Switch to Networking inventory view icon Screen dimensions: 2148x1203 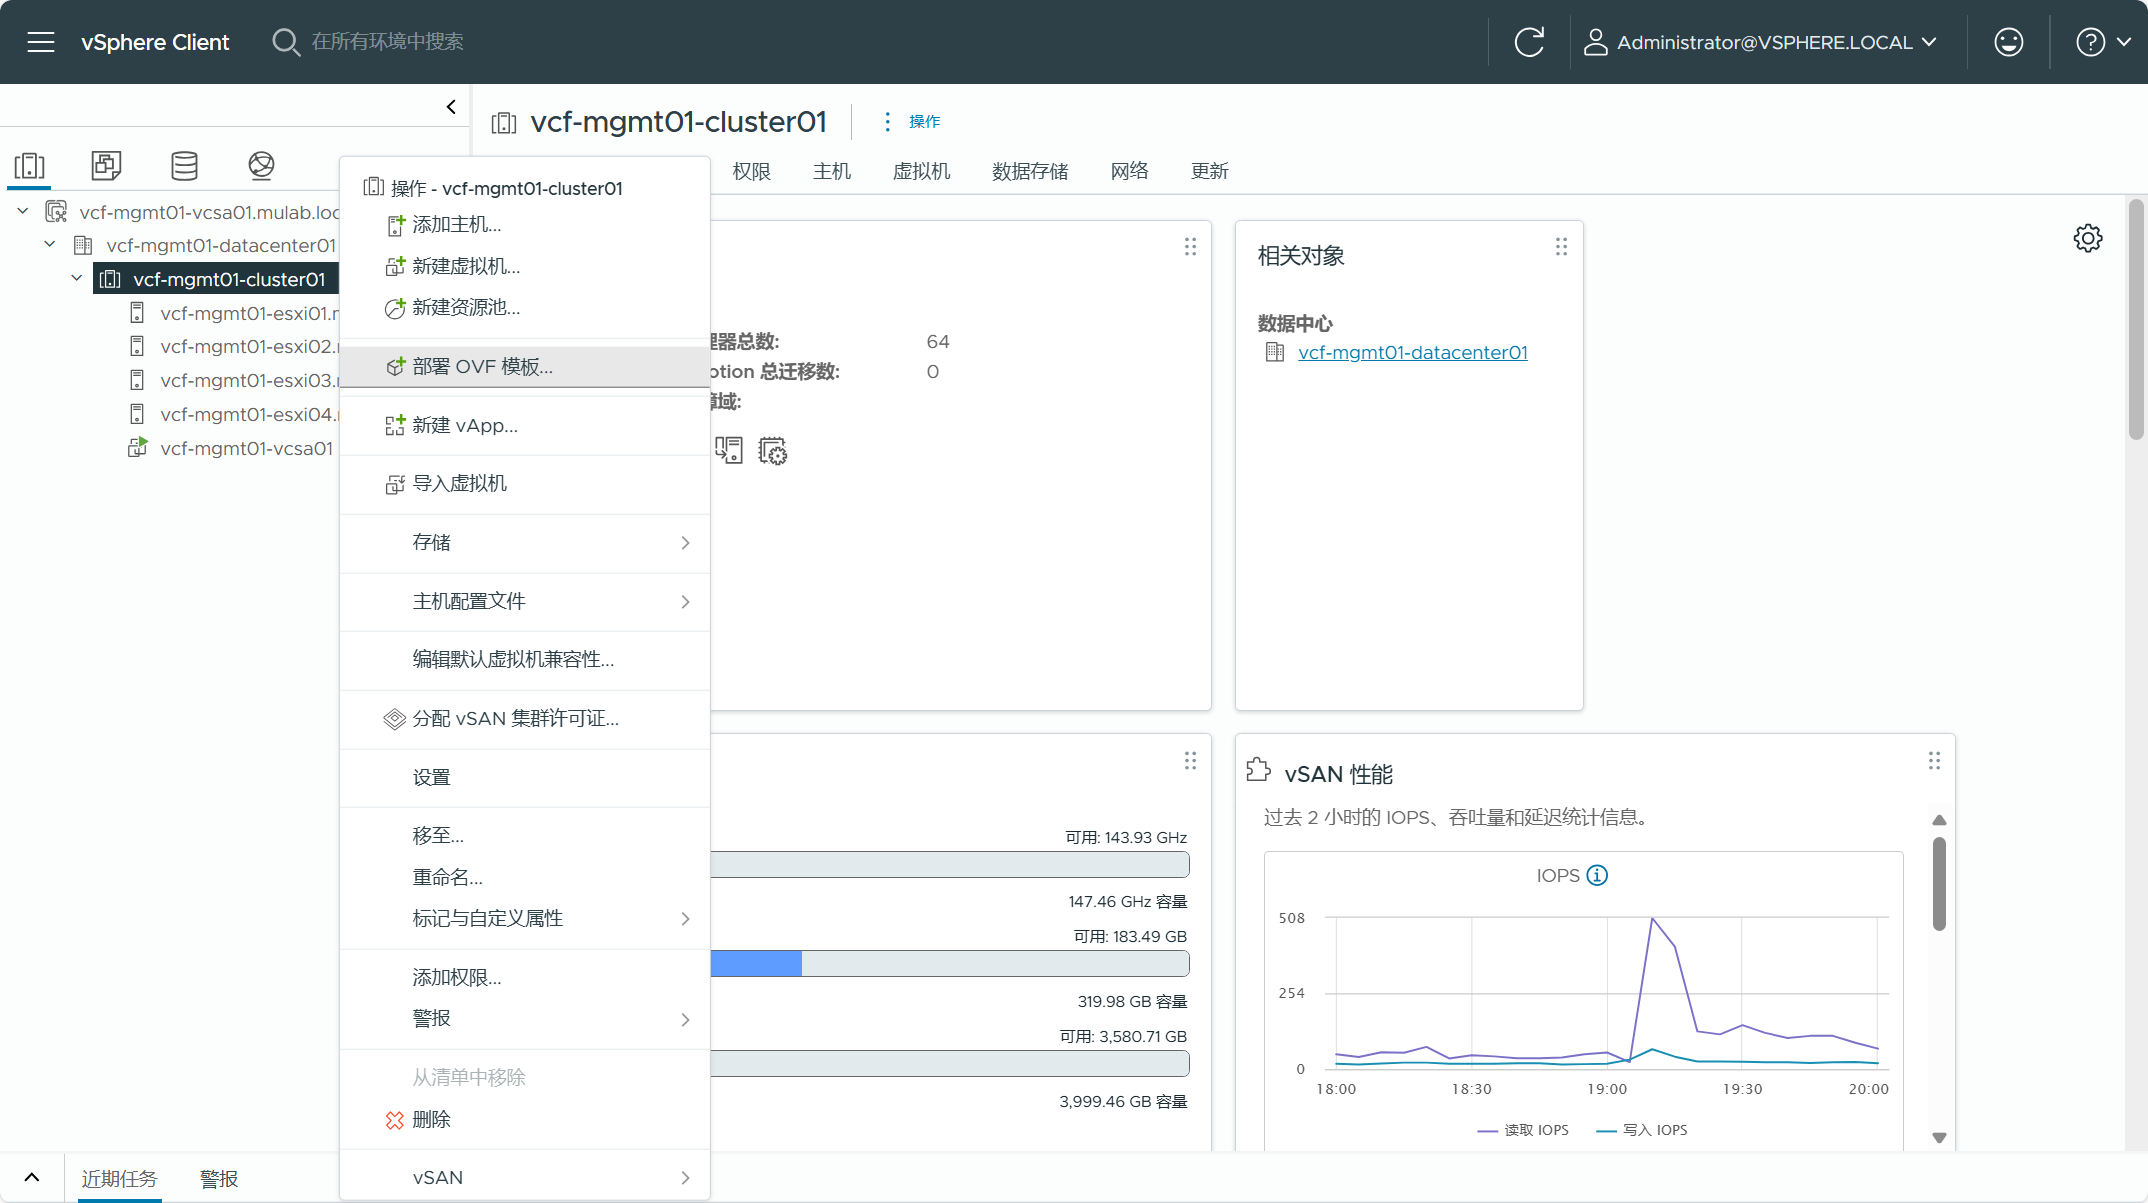pos(261,165)
